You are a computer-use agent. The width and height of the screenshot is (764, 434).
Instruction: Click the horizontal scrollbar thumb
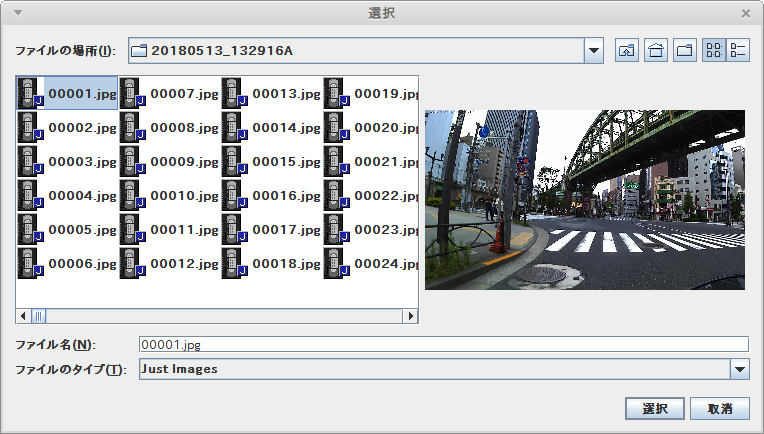38,316
